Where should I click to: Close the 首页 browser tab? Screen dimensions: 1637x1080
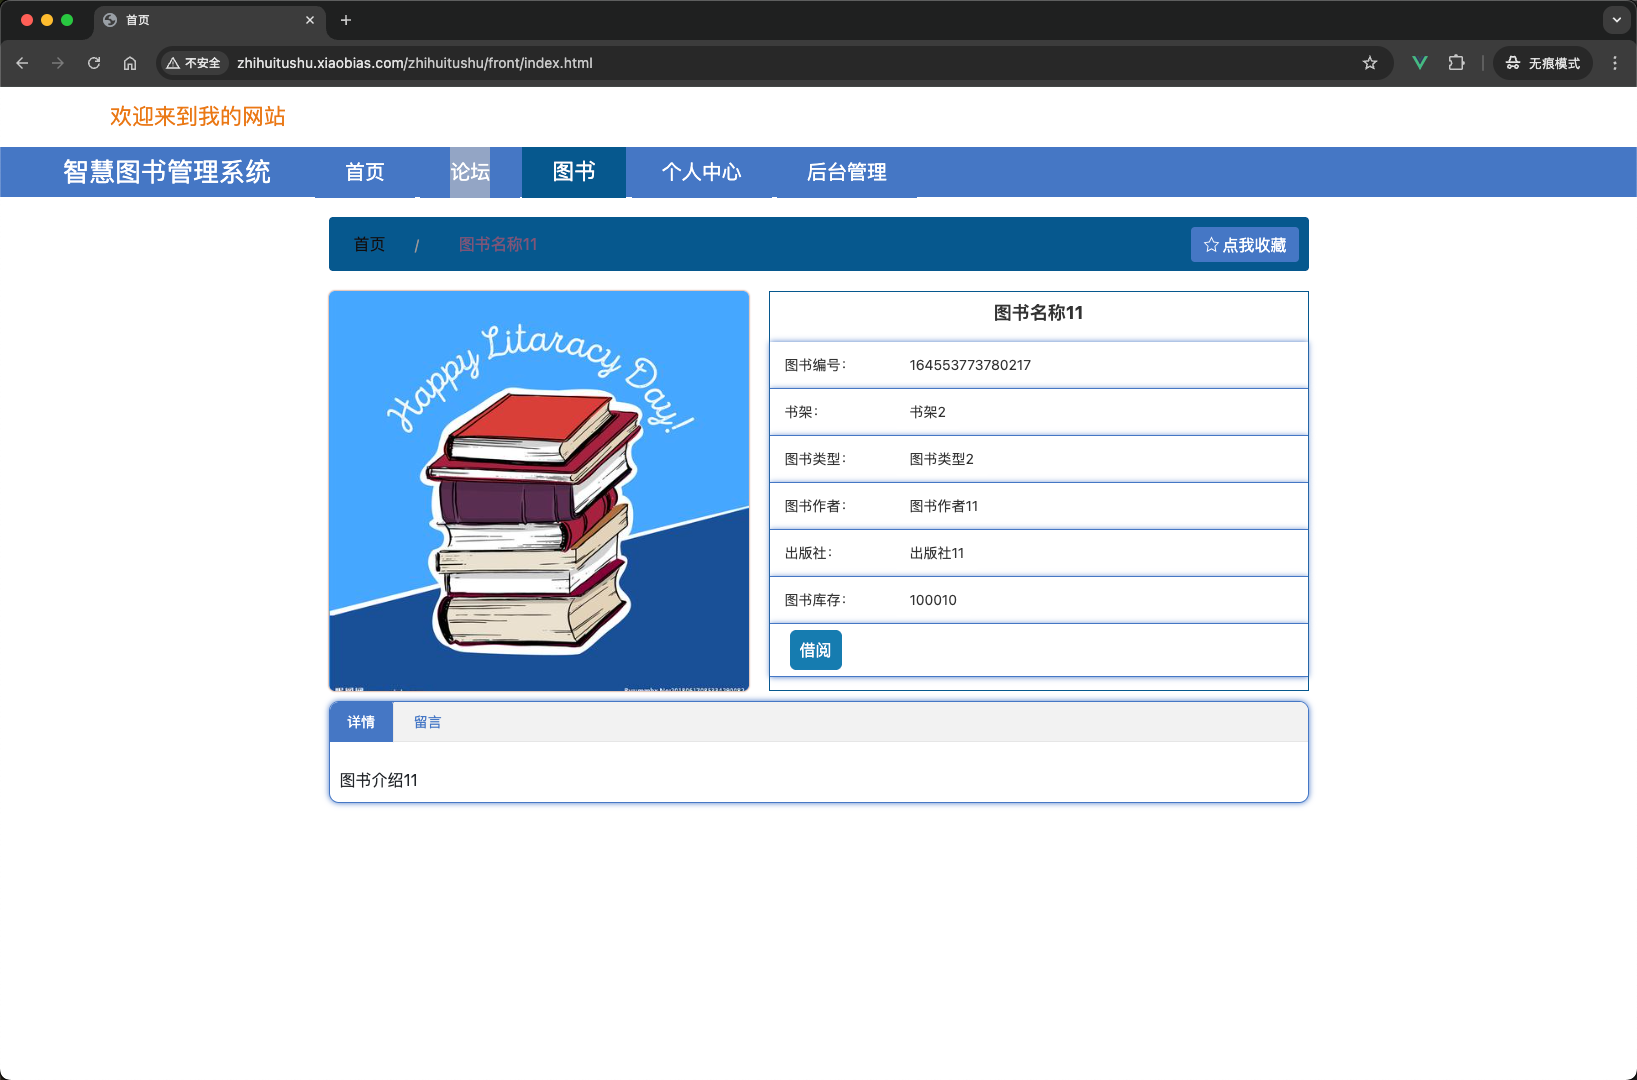[310, 20]
